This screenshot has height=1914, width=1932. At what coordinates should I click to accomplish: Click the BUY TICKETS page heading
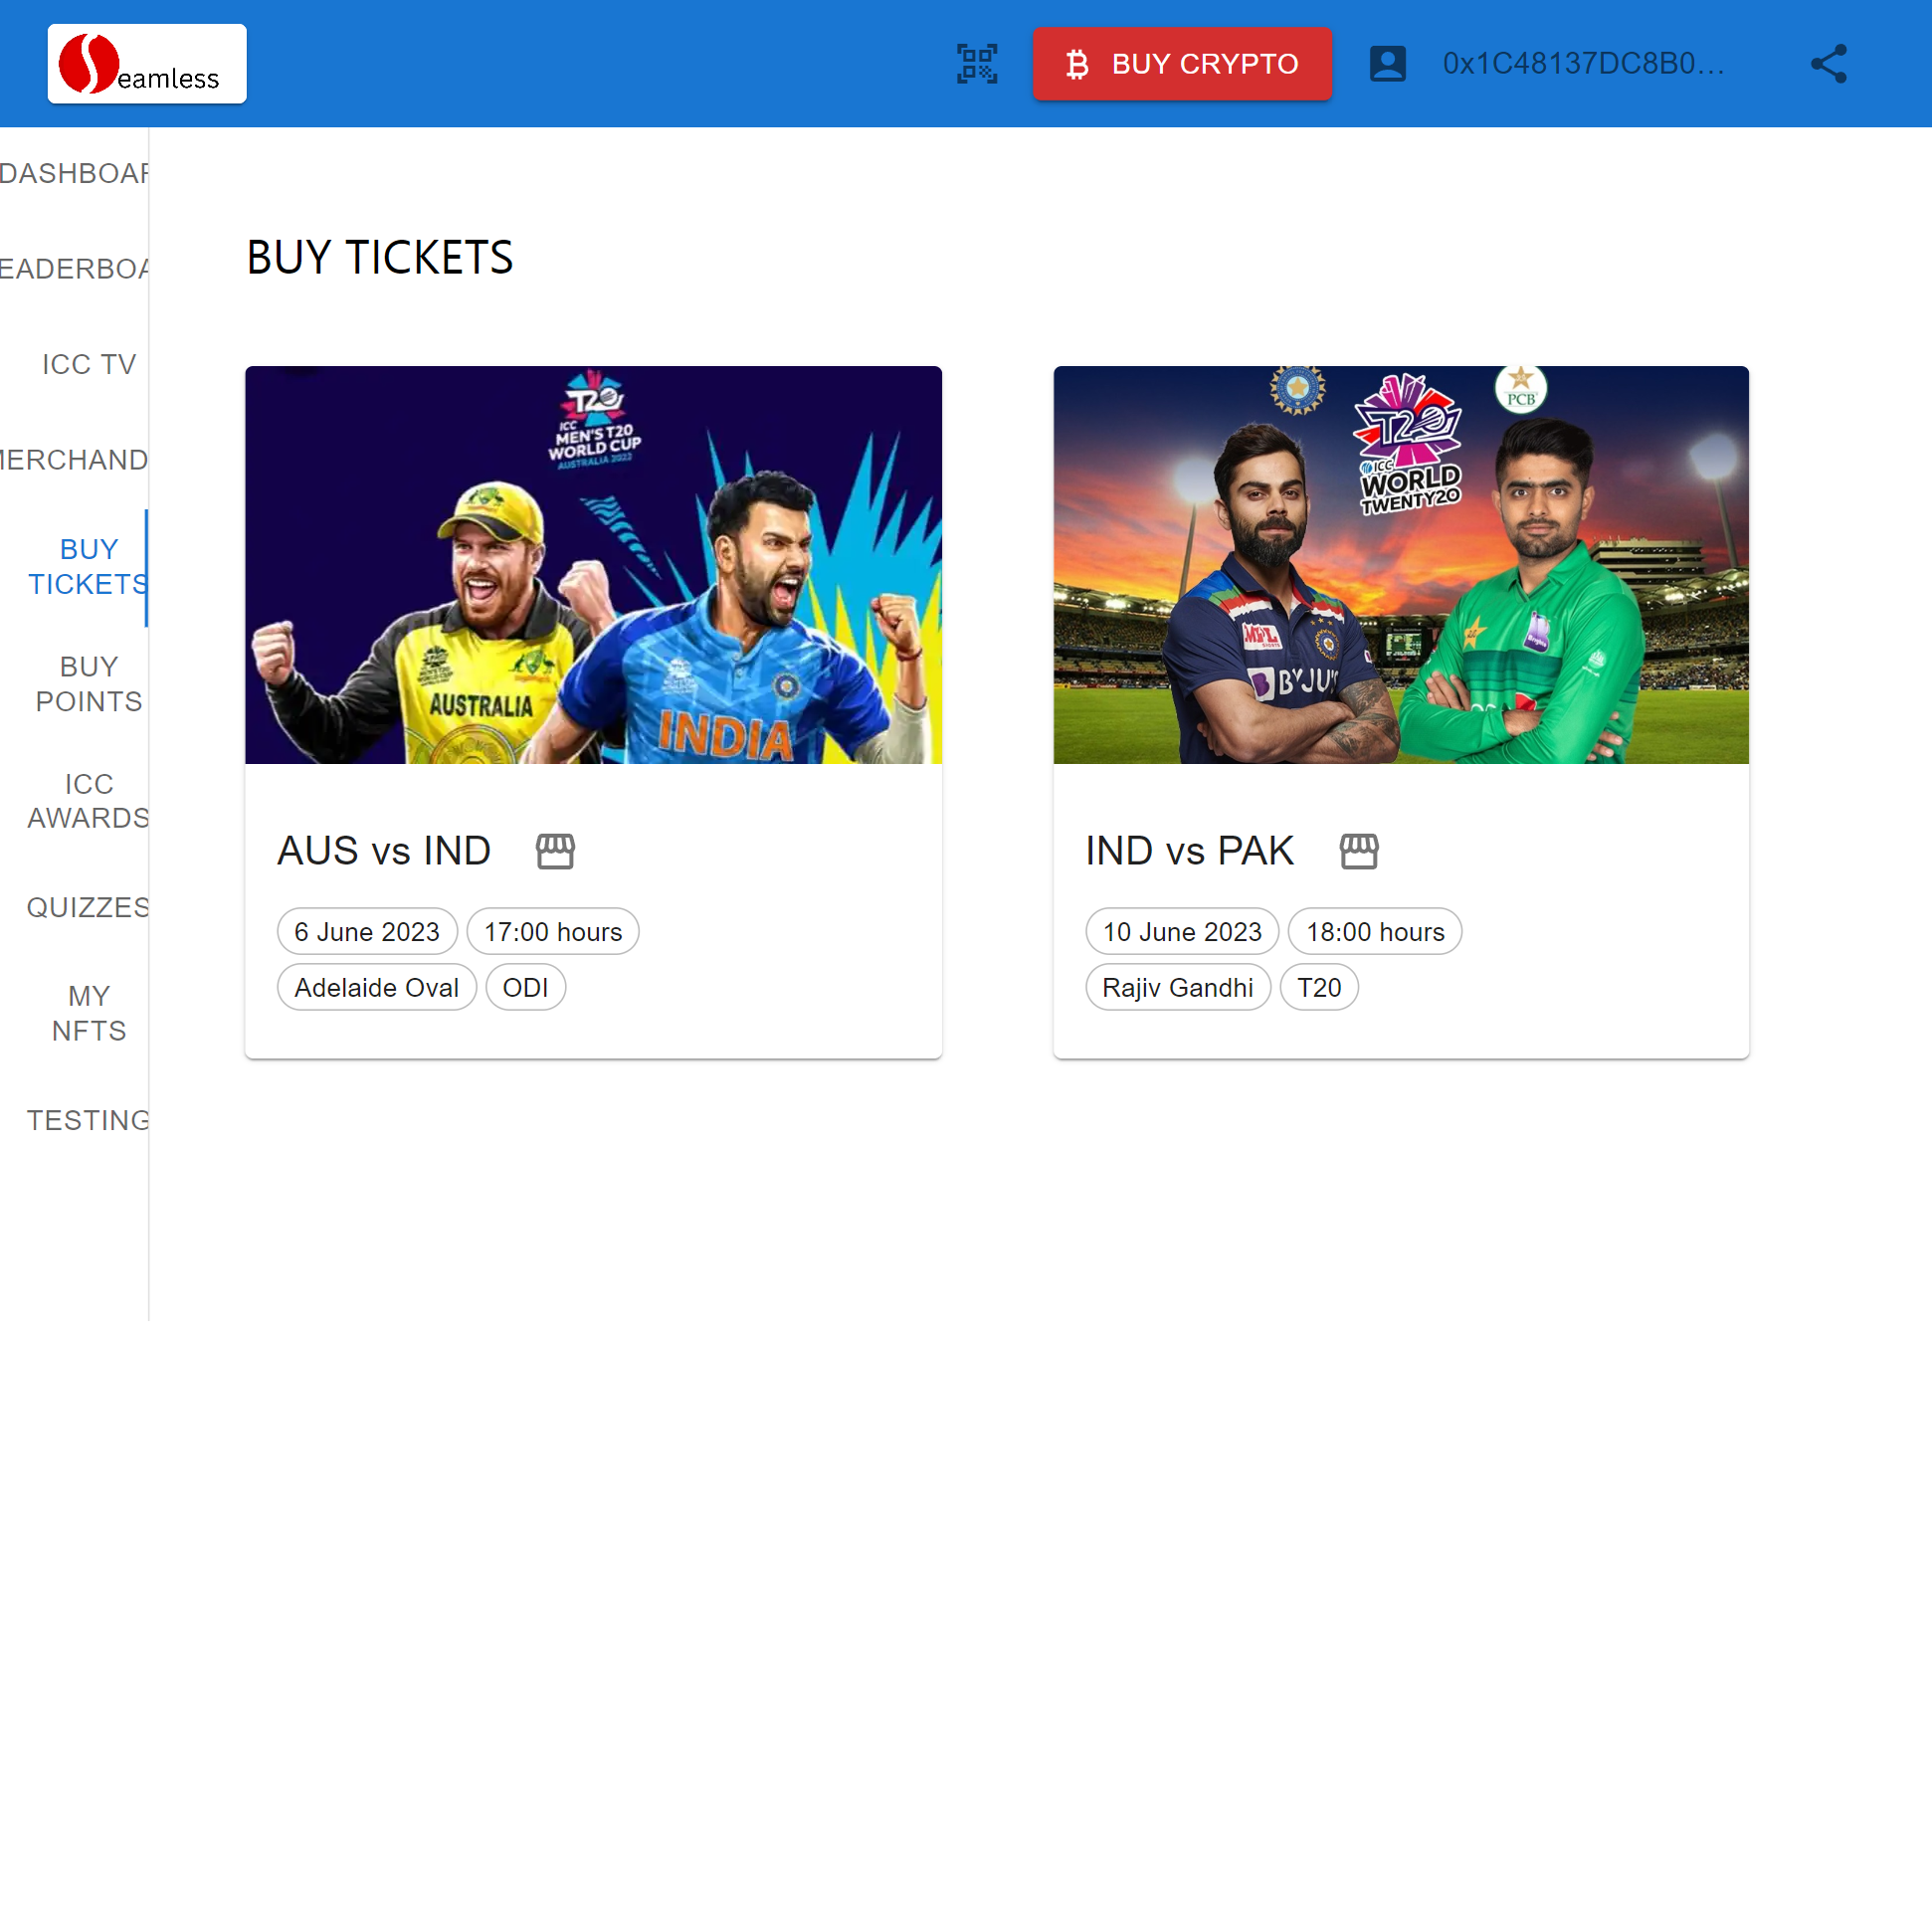(380, 258)
